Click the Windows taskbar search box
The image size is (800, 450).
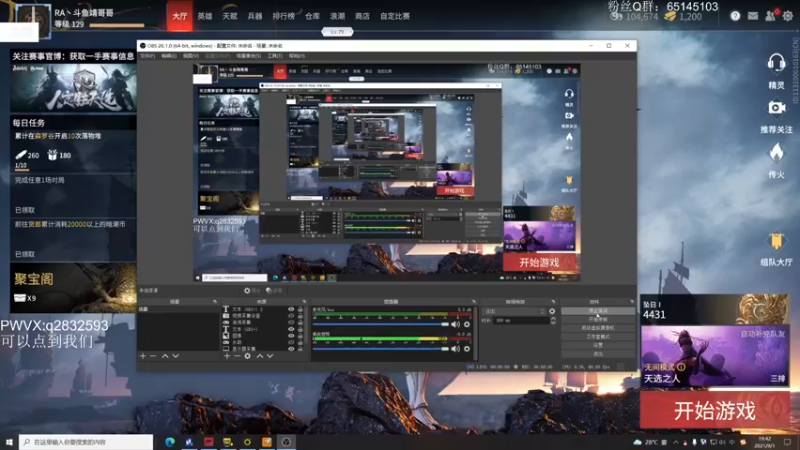pyautogui.click(x=86, y=442)
